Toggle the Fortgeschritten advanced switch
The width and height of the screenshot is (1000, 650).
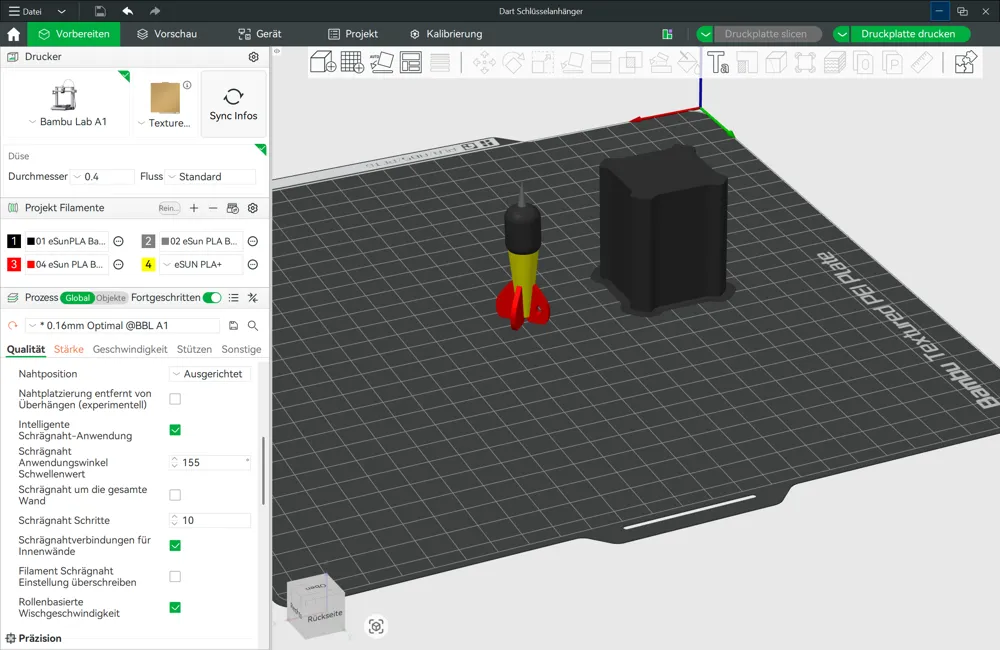[212, 298]
